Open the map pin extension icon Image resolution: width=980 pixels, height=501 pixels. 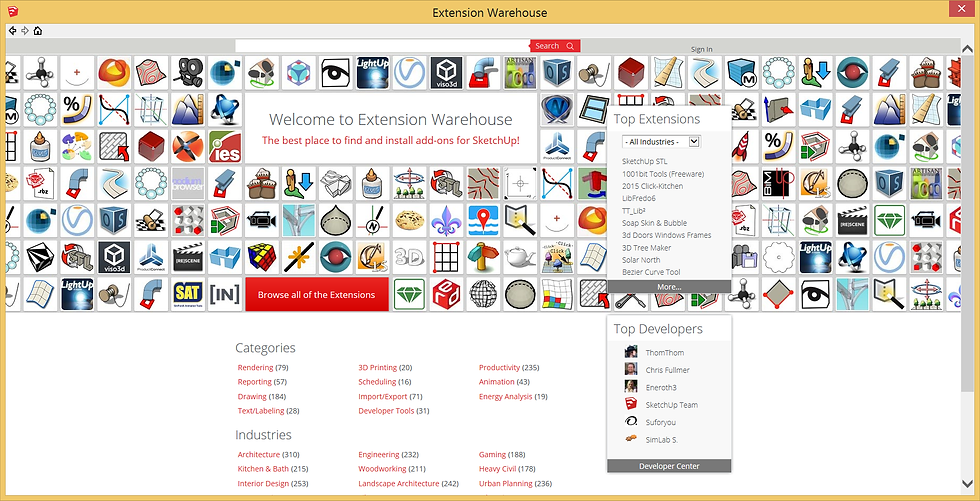click(483, 221)
